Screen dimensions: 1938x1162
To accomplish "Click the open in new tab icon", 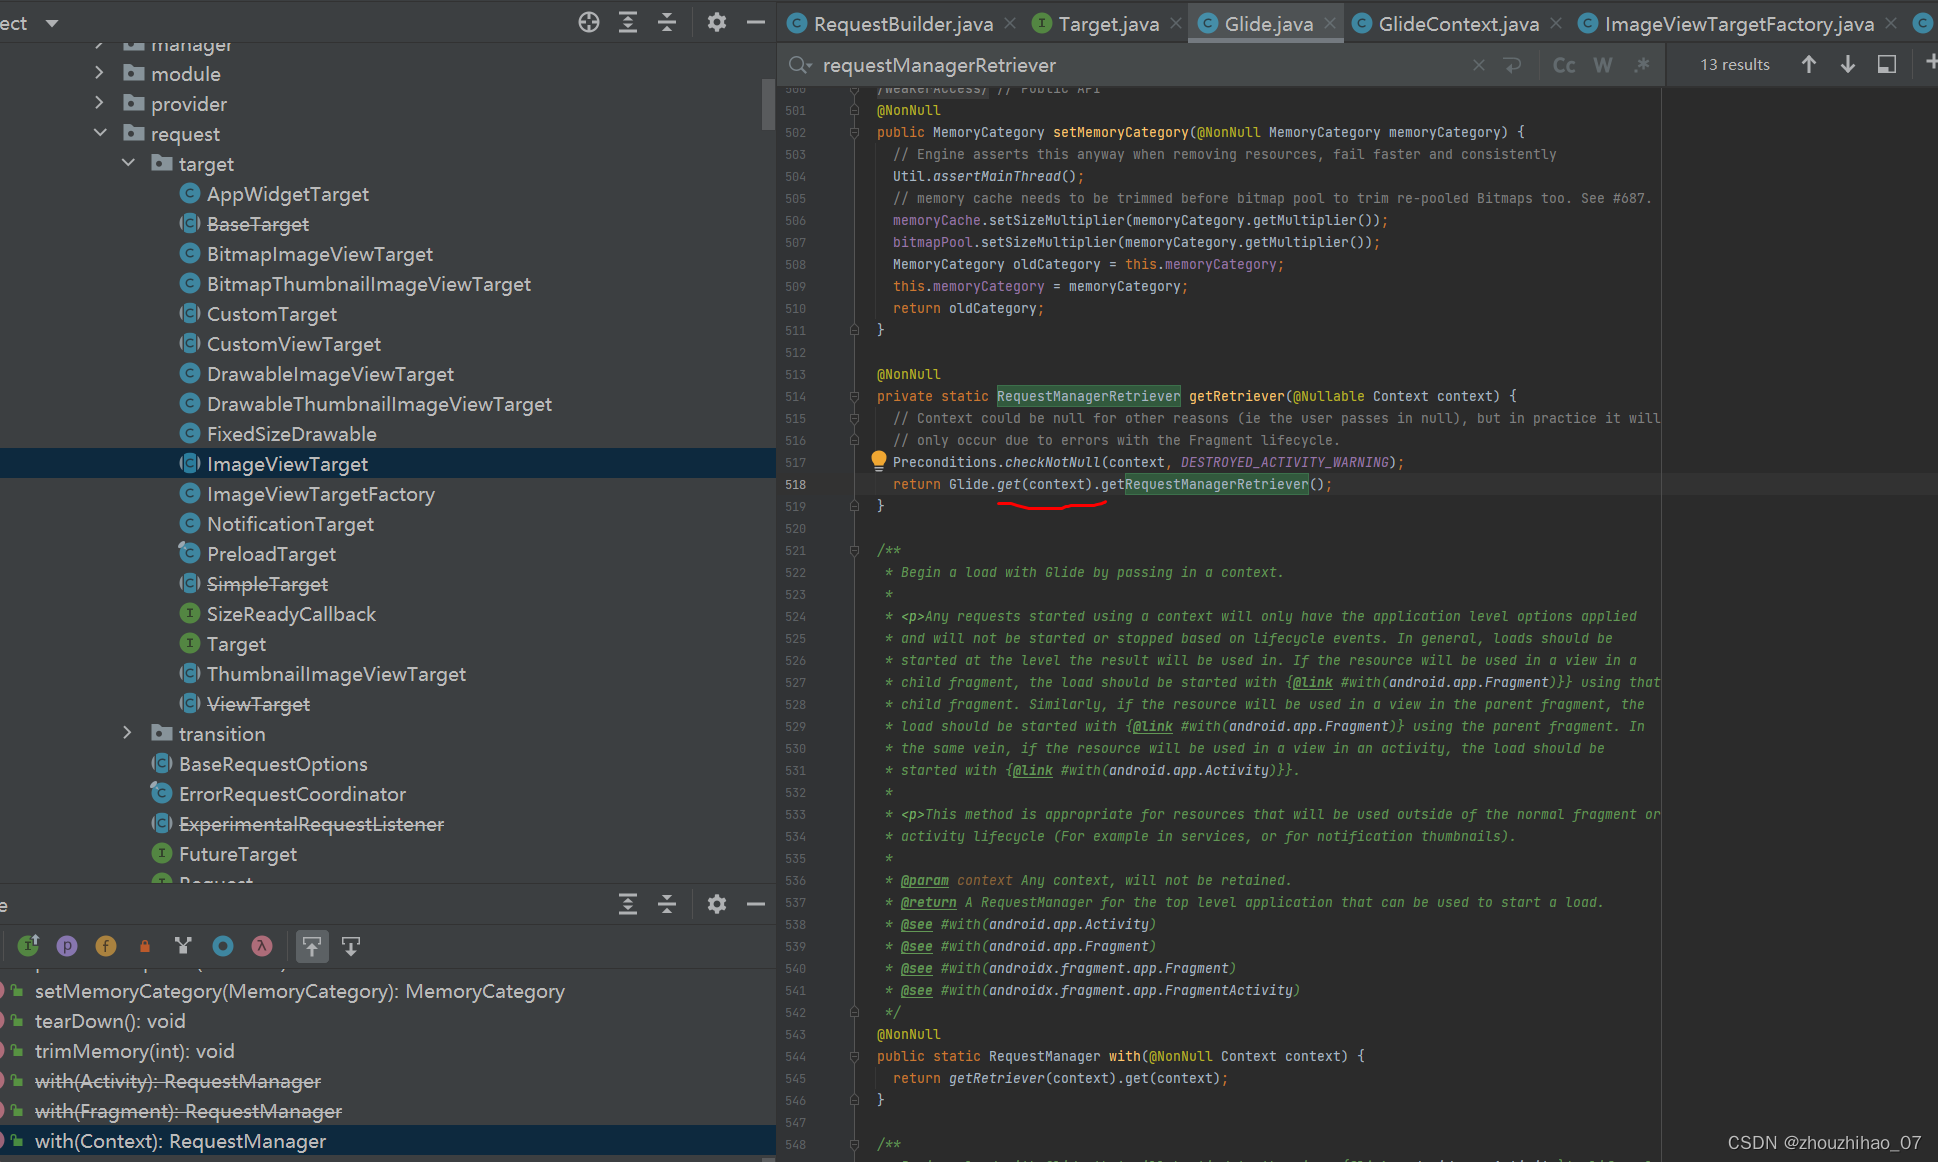I will pyautogui.click(x=1884, y=65).
